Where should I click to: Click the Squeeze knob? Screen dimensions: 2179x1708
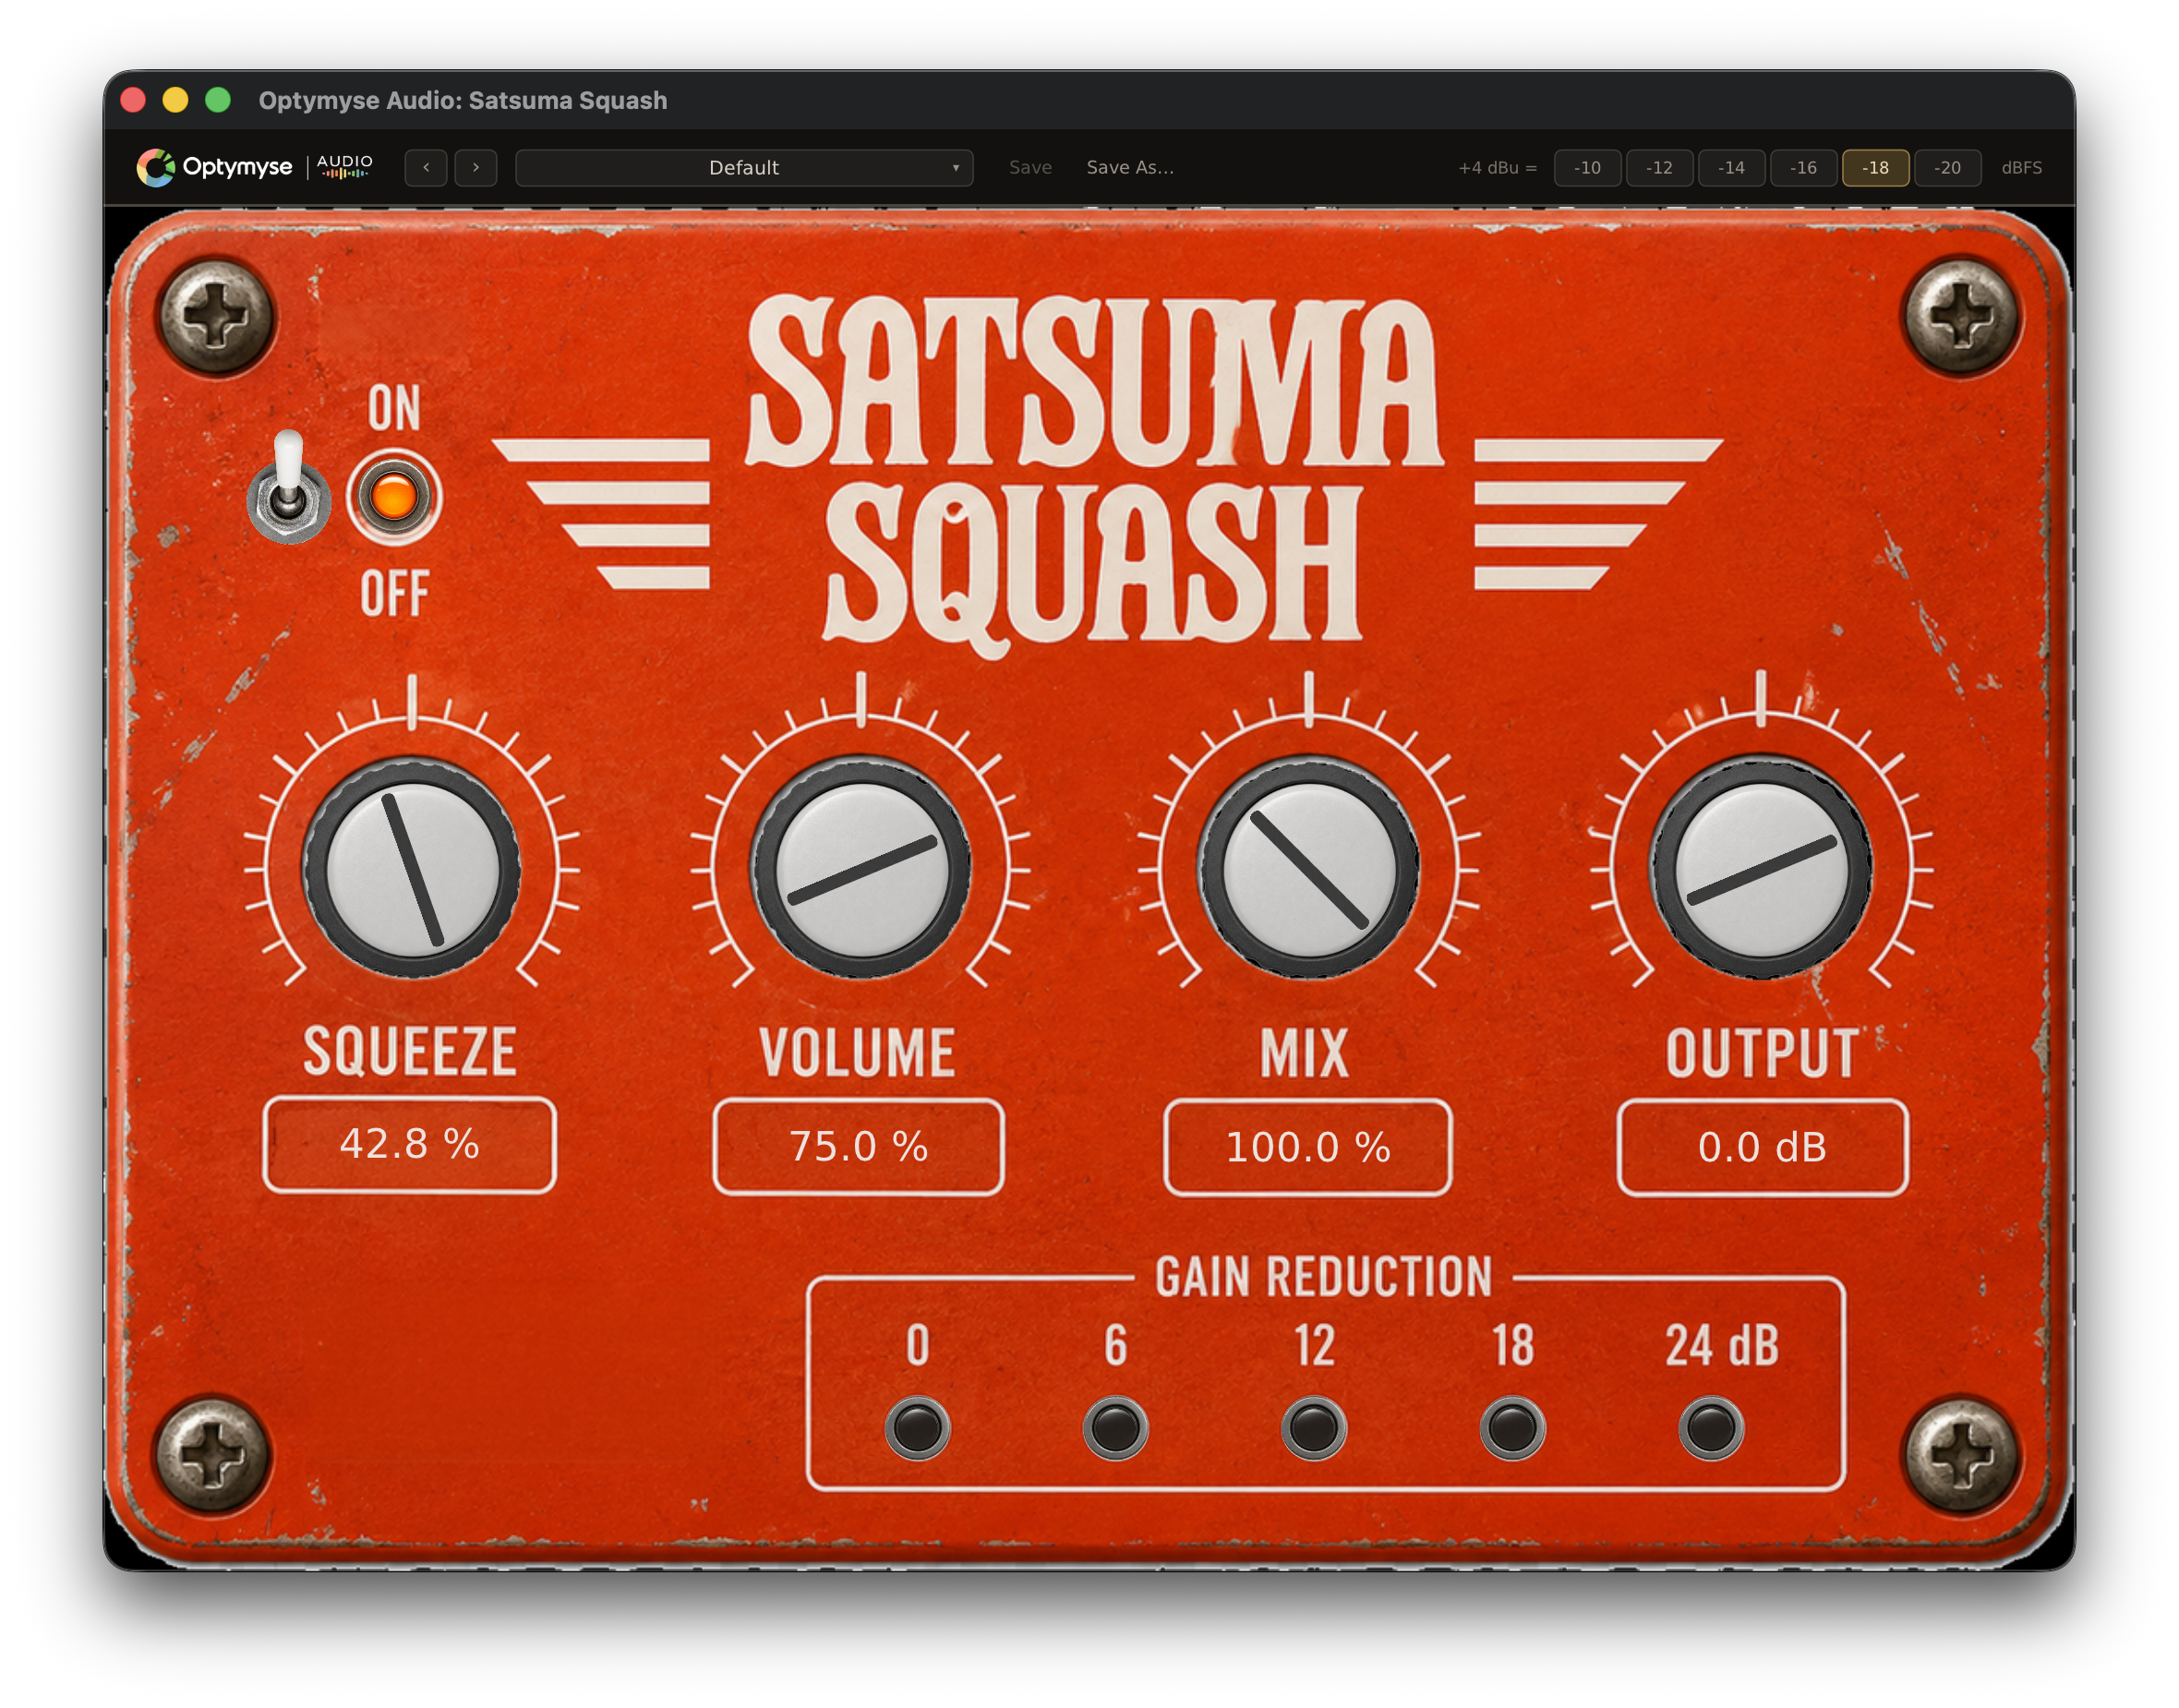pyautogui.click(x=412, y=868)
